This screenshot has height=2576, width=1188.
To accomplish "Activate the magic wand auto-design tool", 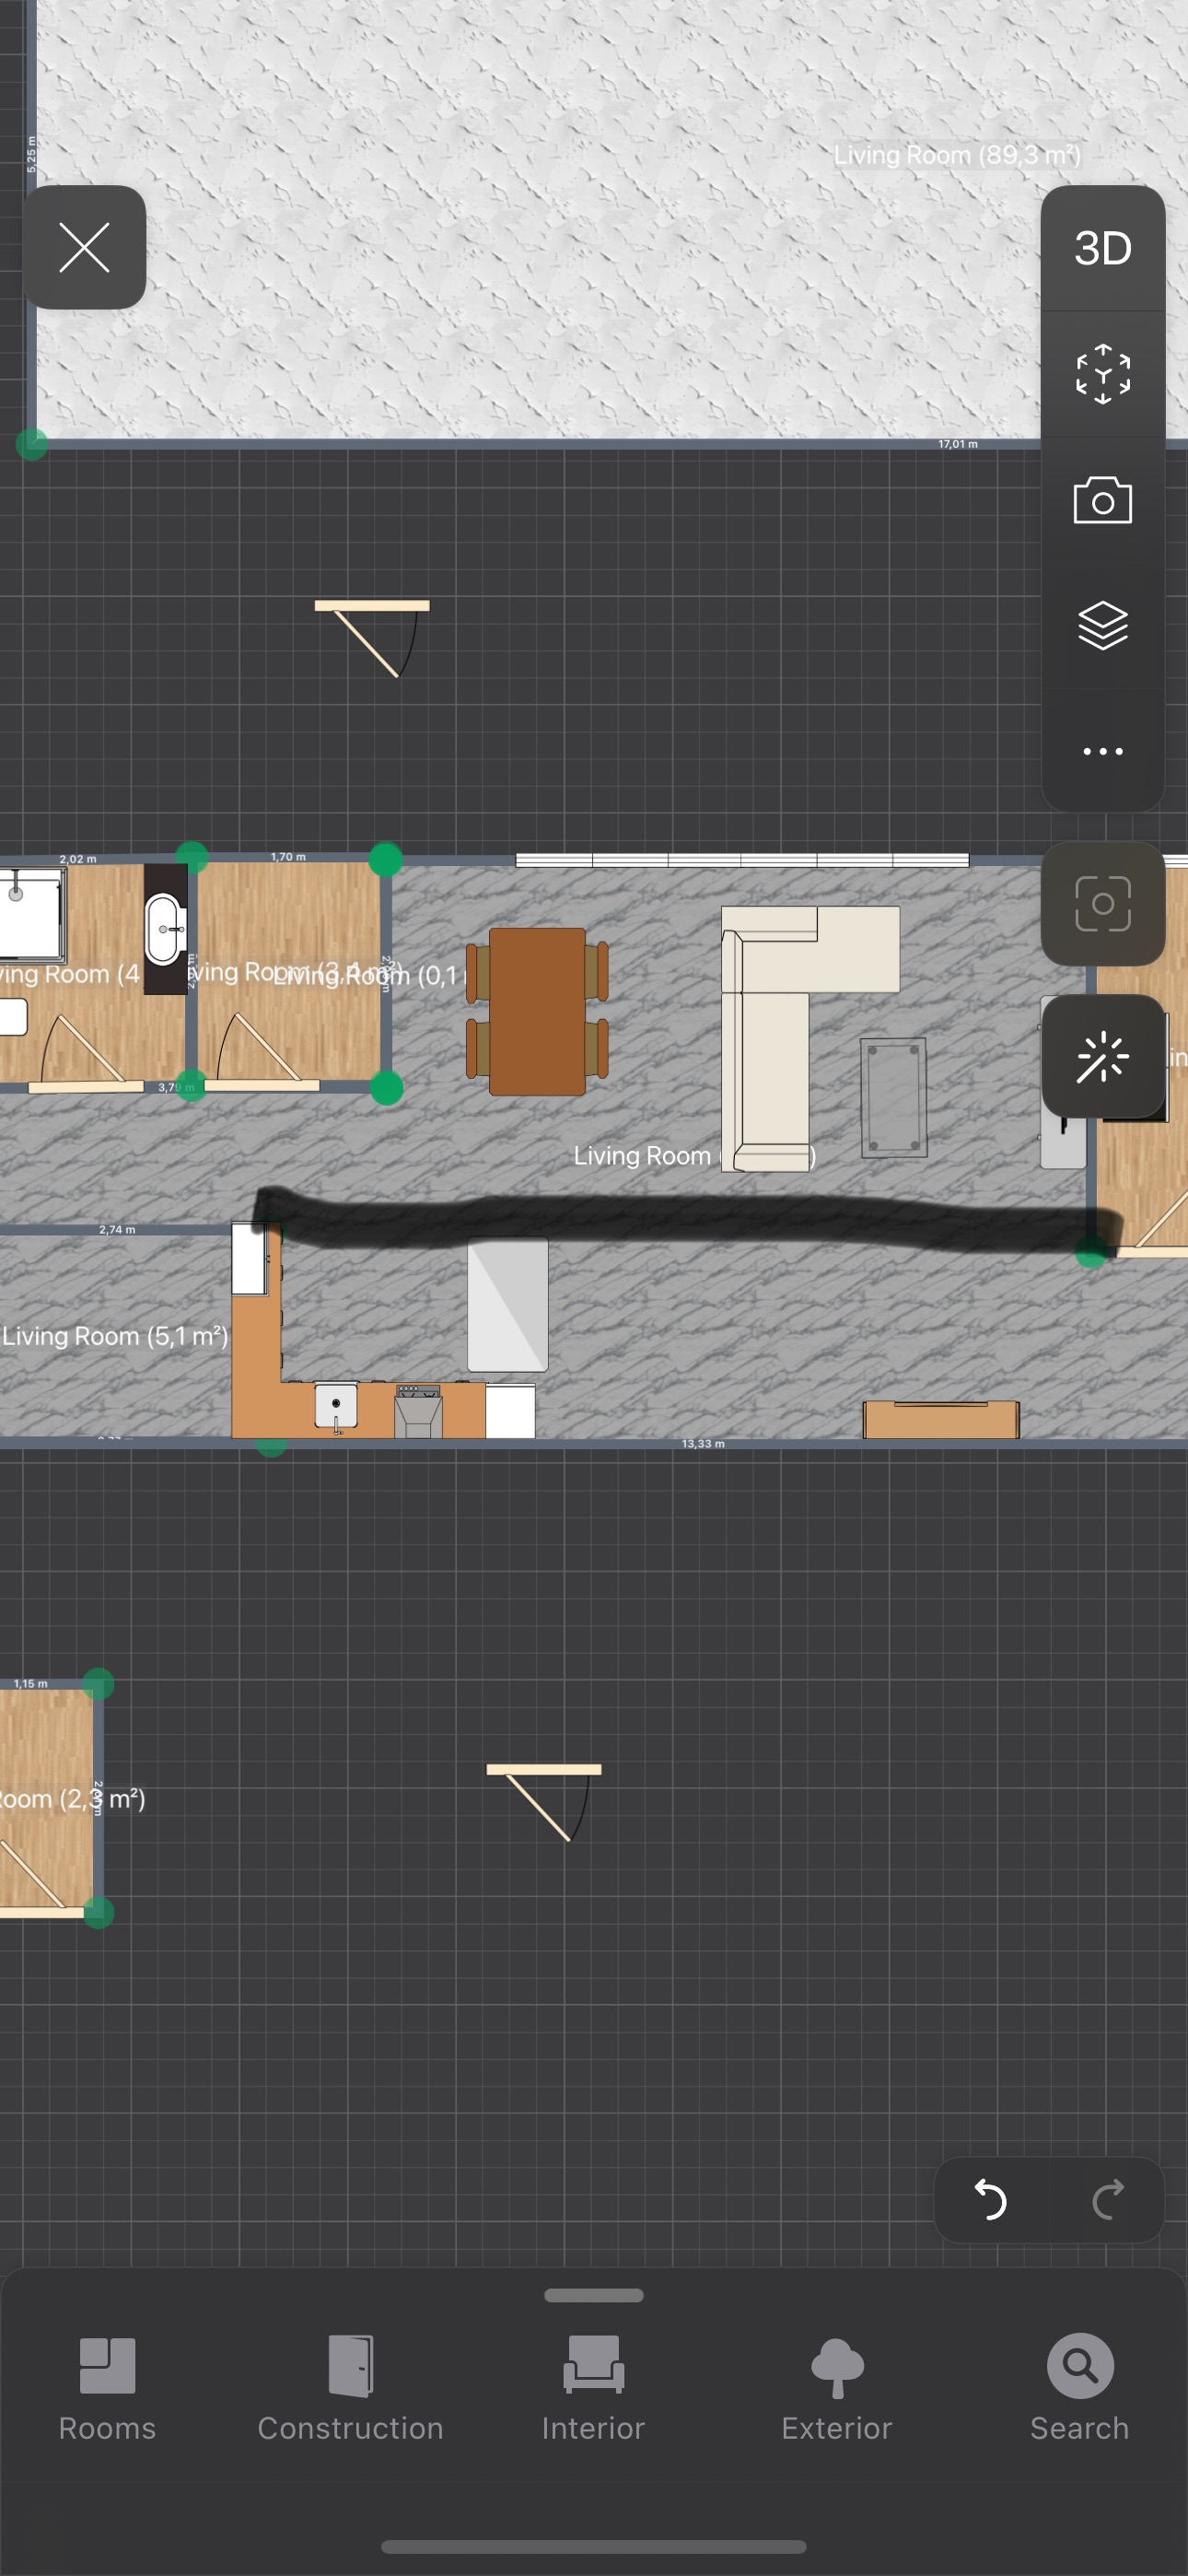I will pos(1102,1057).
